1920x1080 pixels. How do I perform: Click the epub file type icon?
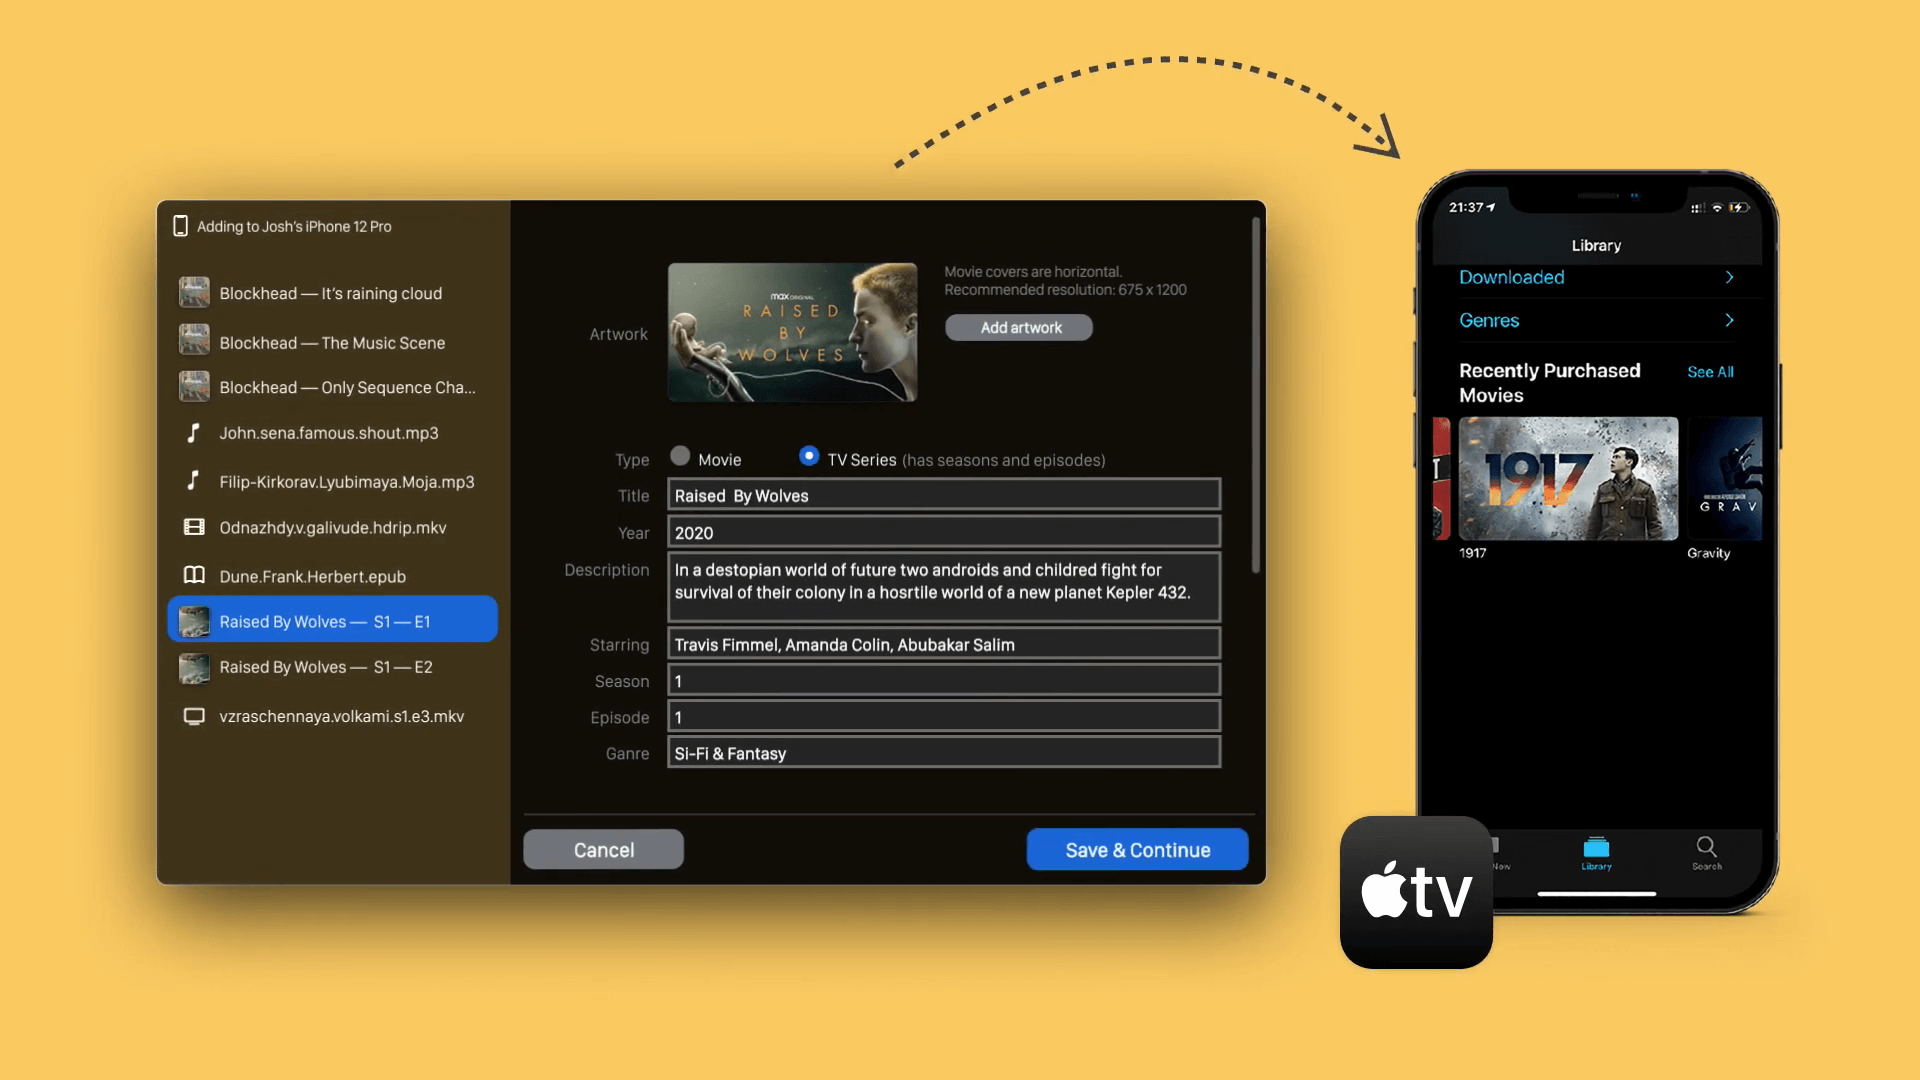(x=194, y=576)
